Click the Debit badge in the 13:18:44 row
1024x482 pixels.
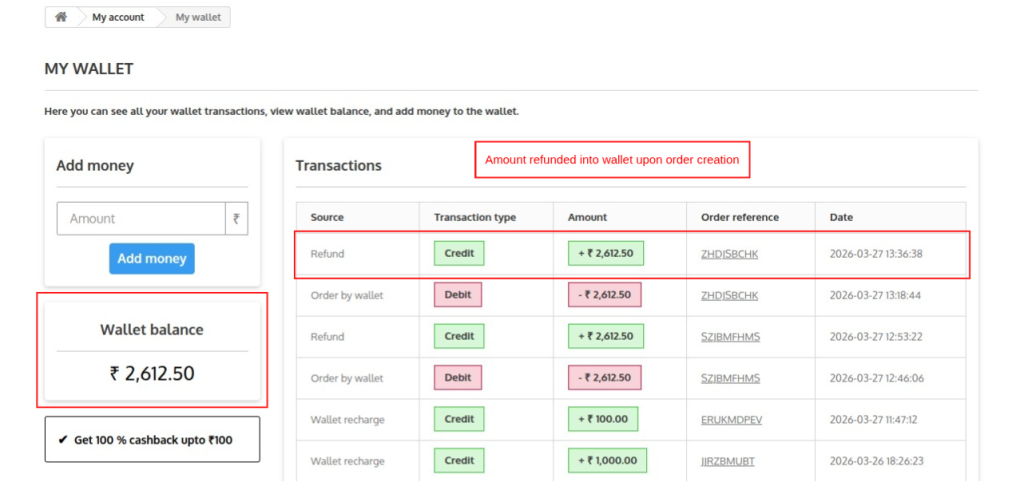(457, 295)
